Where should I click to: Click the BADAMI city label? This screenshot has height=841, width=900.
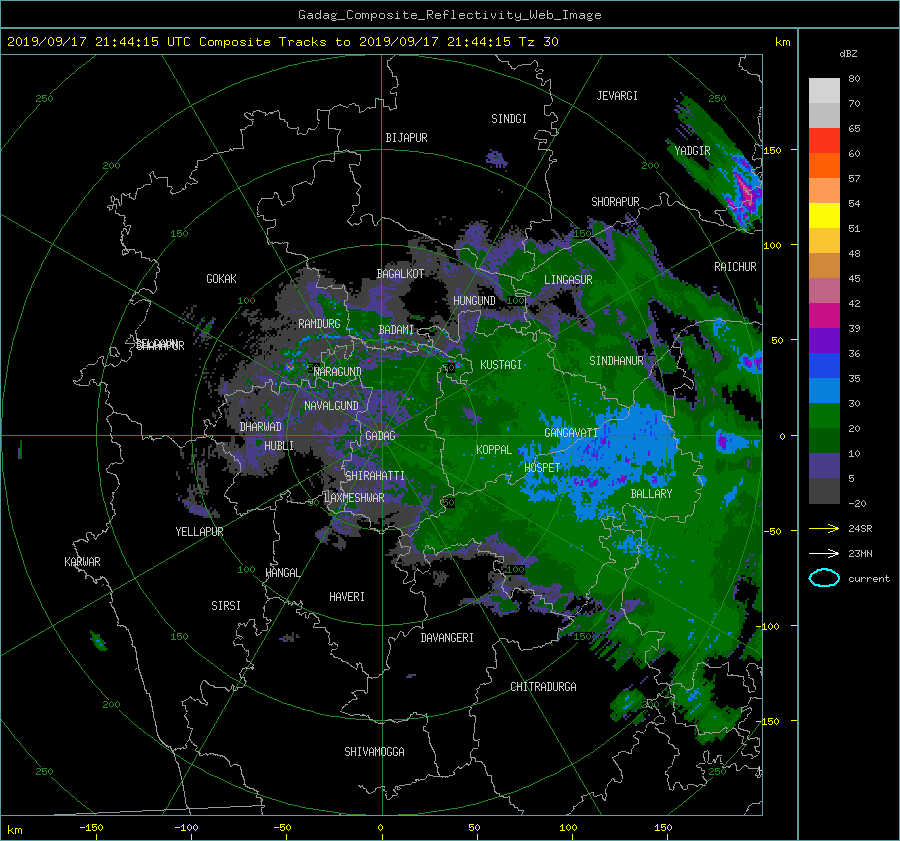point(396,330)
